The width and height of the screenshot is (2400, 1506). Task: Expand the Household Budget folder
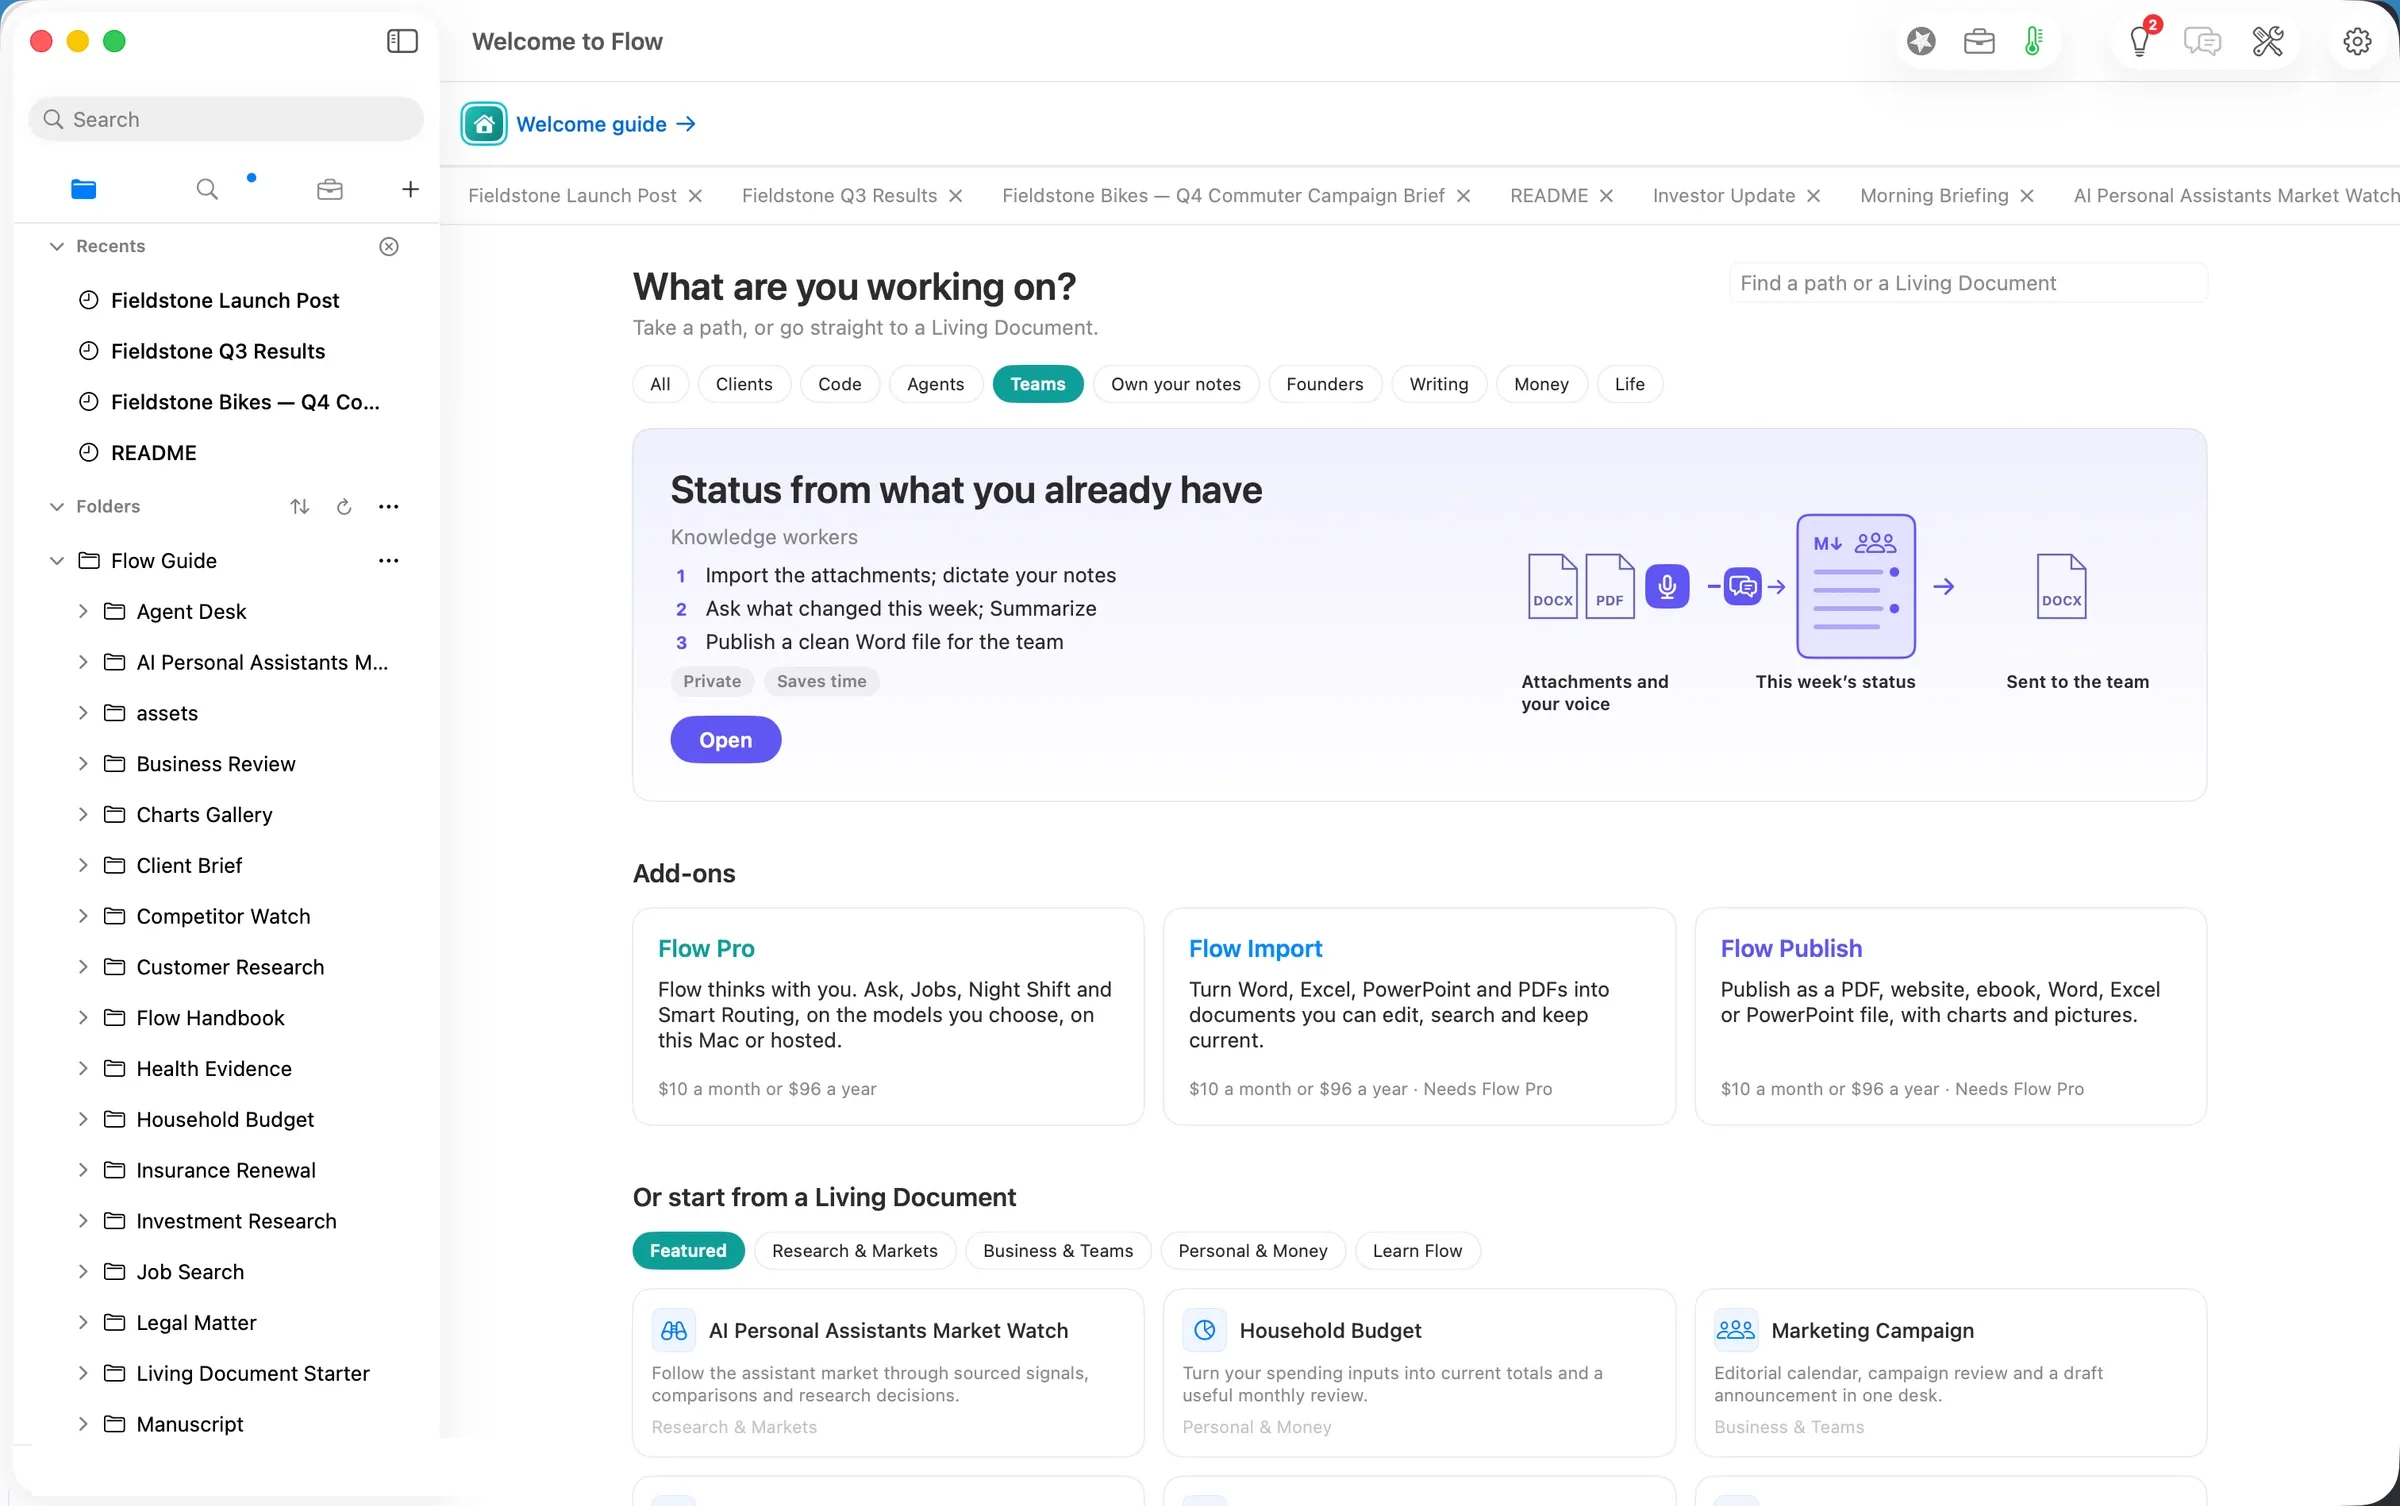point(83,1119)
